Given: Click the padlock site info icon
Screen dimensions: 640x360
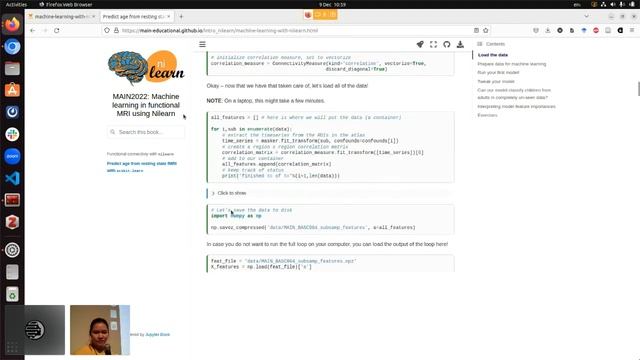Looking at the screenshot, I should coord(116,30).
